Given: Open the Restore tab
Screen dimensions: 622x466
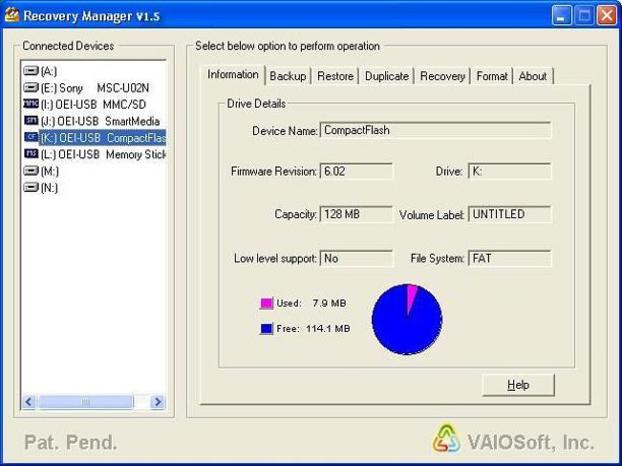Looking at the screenshot, I should 336,76.
